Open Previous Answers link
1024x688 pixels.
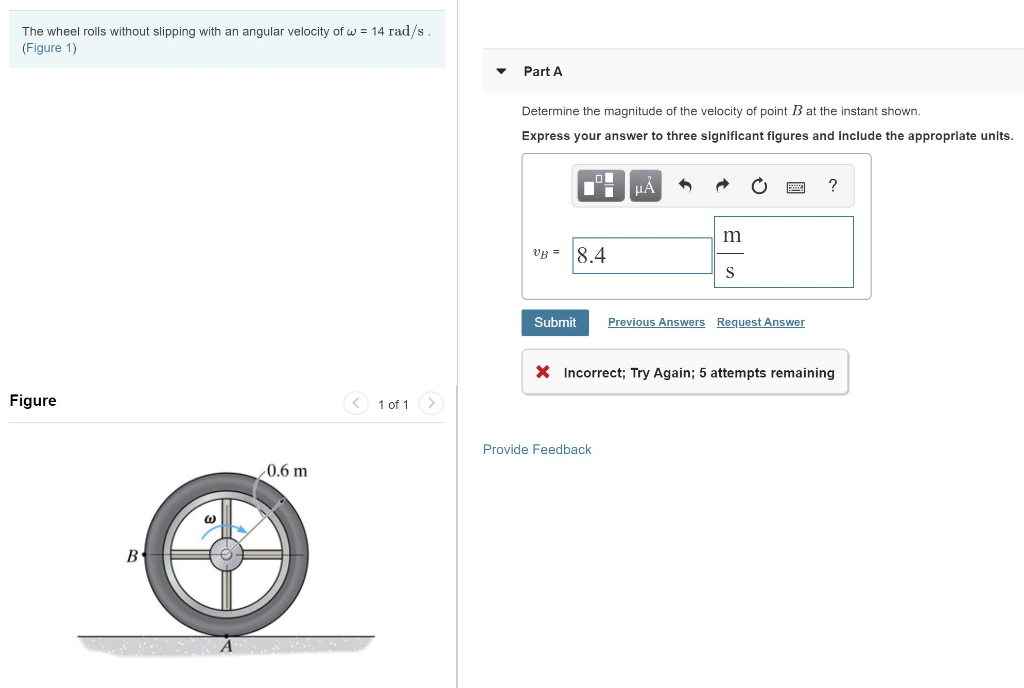[x=656, y=322]
